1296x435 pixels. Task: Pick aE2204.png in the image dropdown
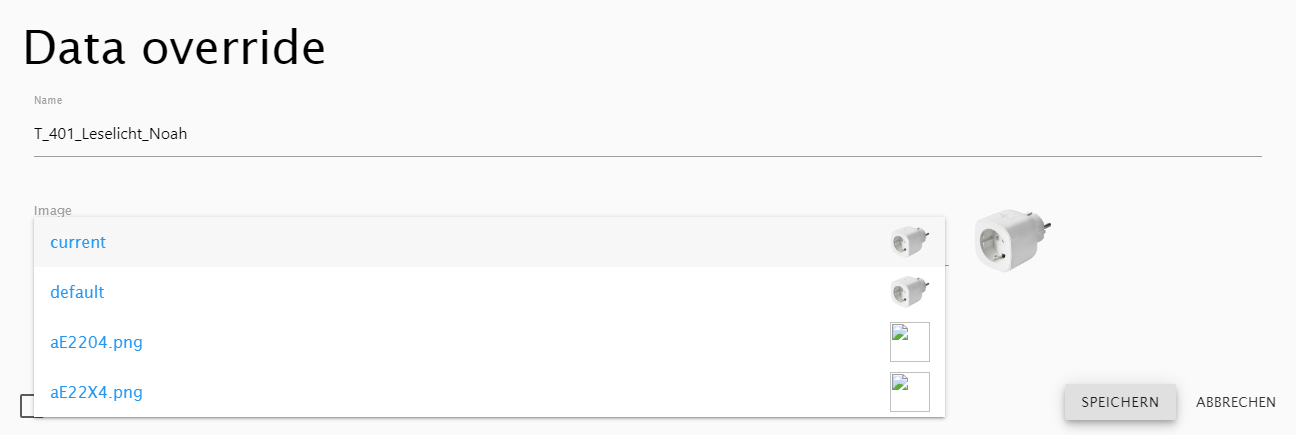[x=96, y=342]
